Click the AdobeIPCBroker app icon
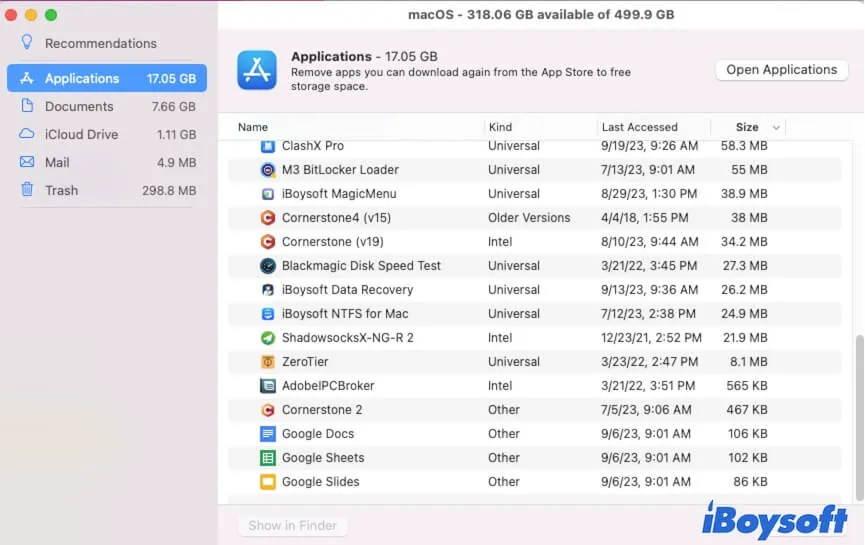Image resolution: width=865 pixels, height=545 pixels. (268, 386)
